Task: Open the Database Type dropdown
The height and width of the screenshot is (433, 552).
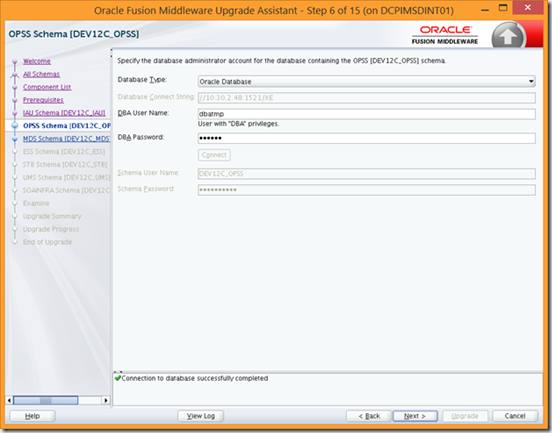Action: click(366, 81)
